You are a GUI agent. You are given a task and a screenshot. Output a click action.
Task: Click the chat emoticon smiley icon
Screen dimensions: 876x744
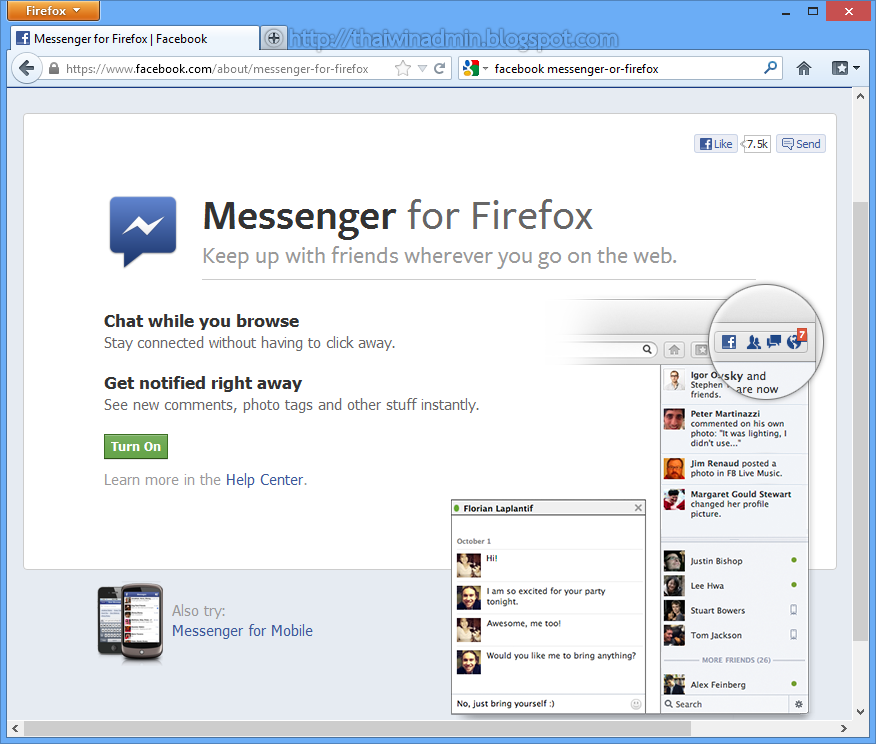636,704
